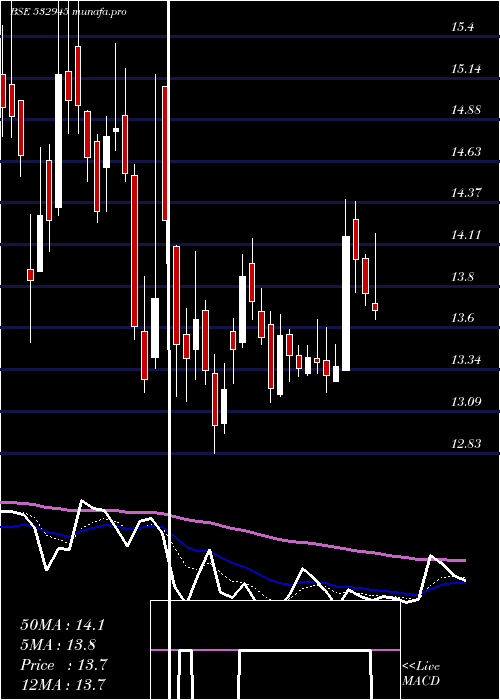
Task: Click the 14.37 price axis label
Action: 466,193
